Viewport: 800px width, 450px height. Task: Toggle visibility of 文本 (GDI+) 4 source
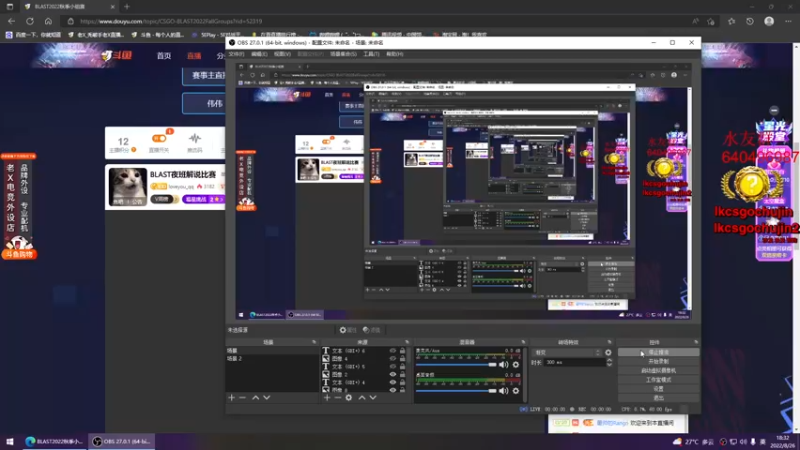(x=393, y=382)
